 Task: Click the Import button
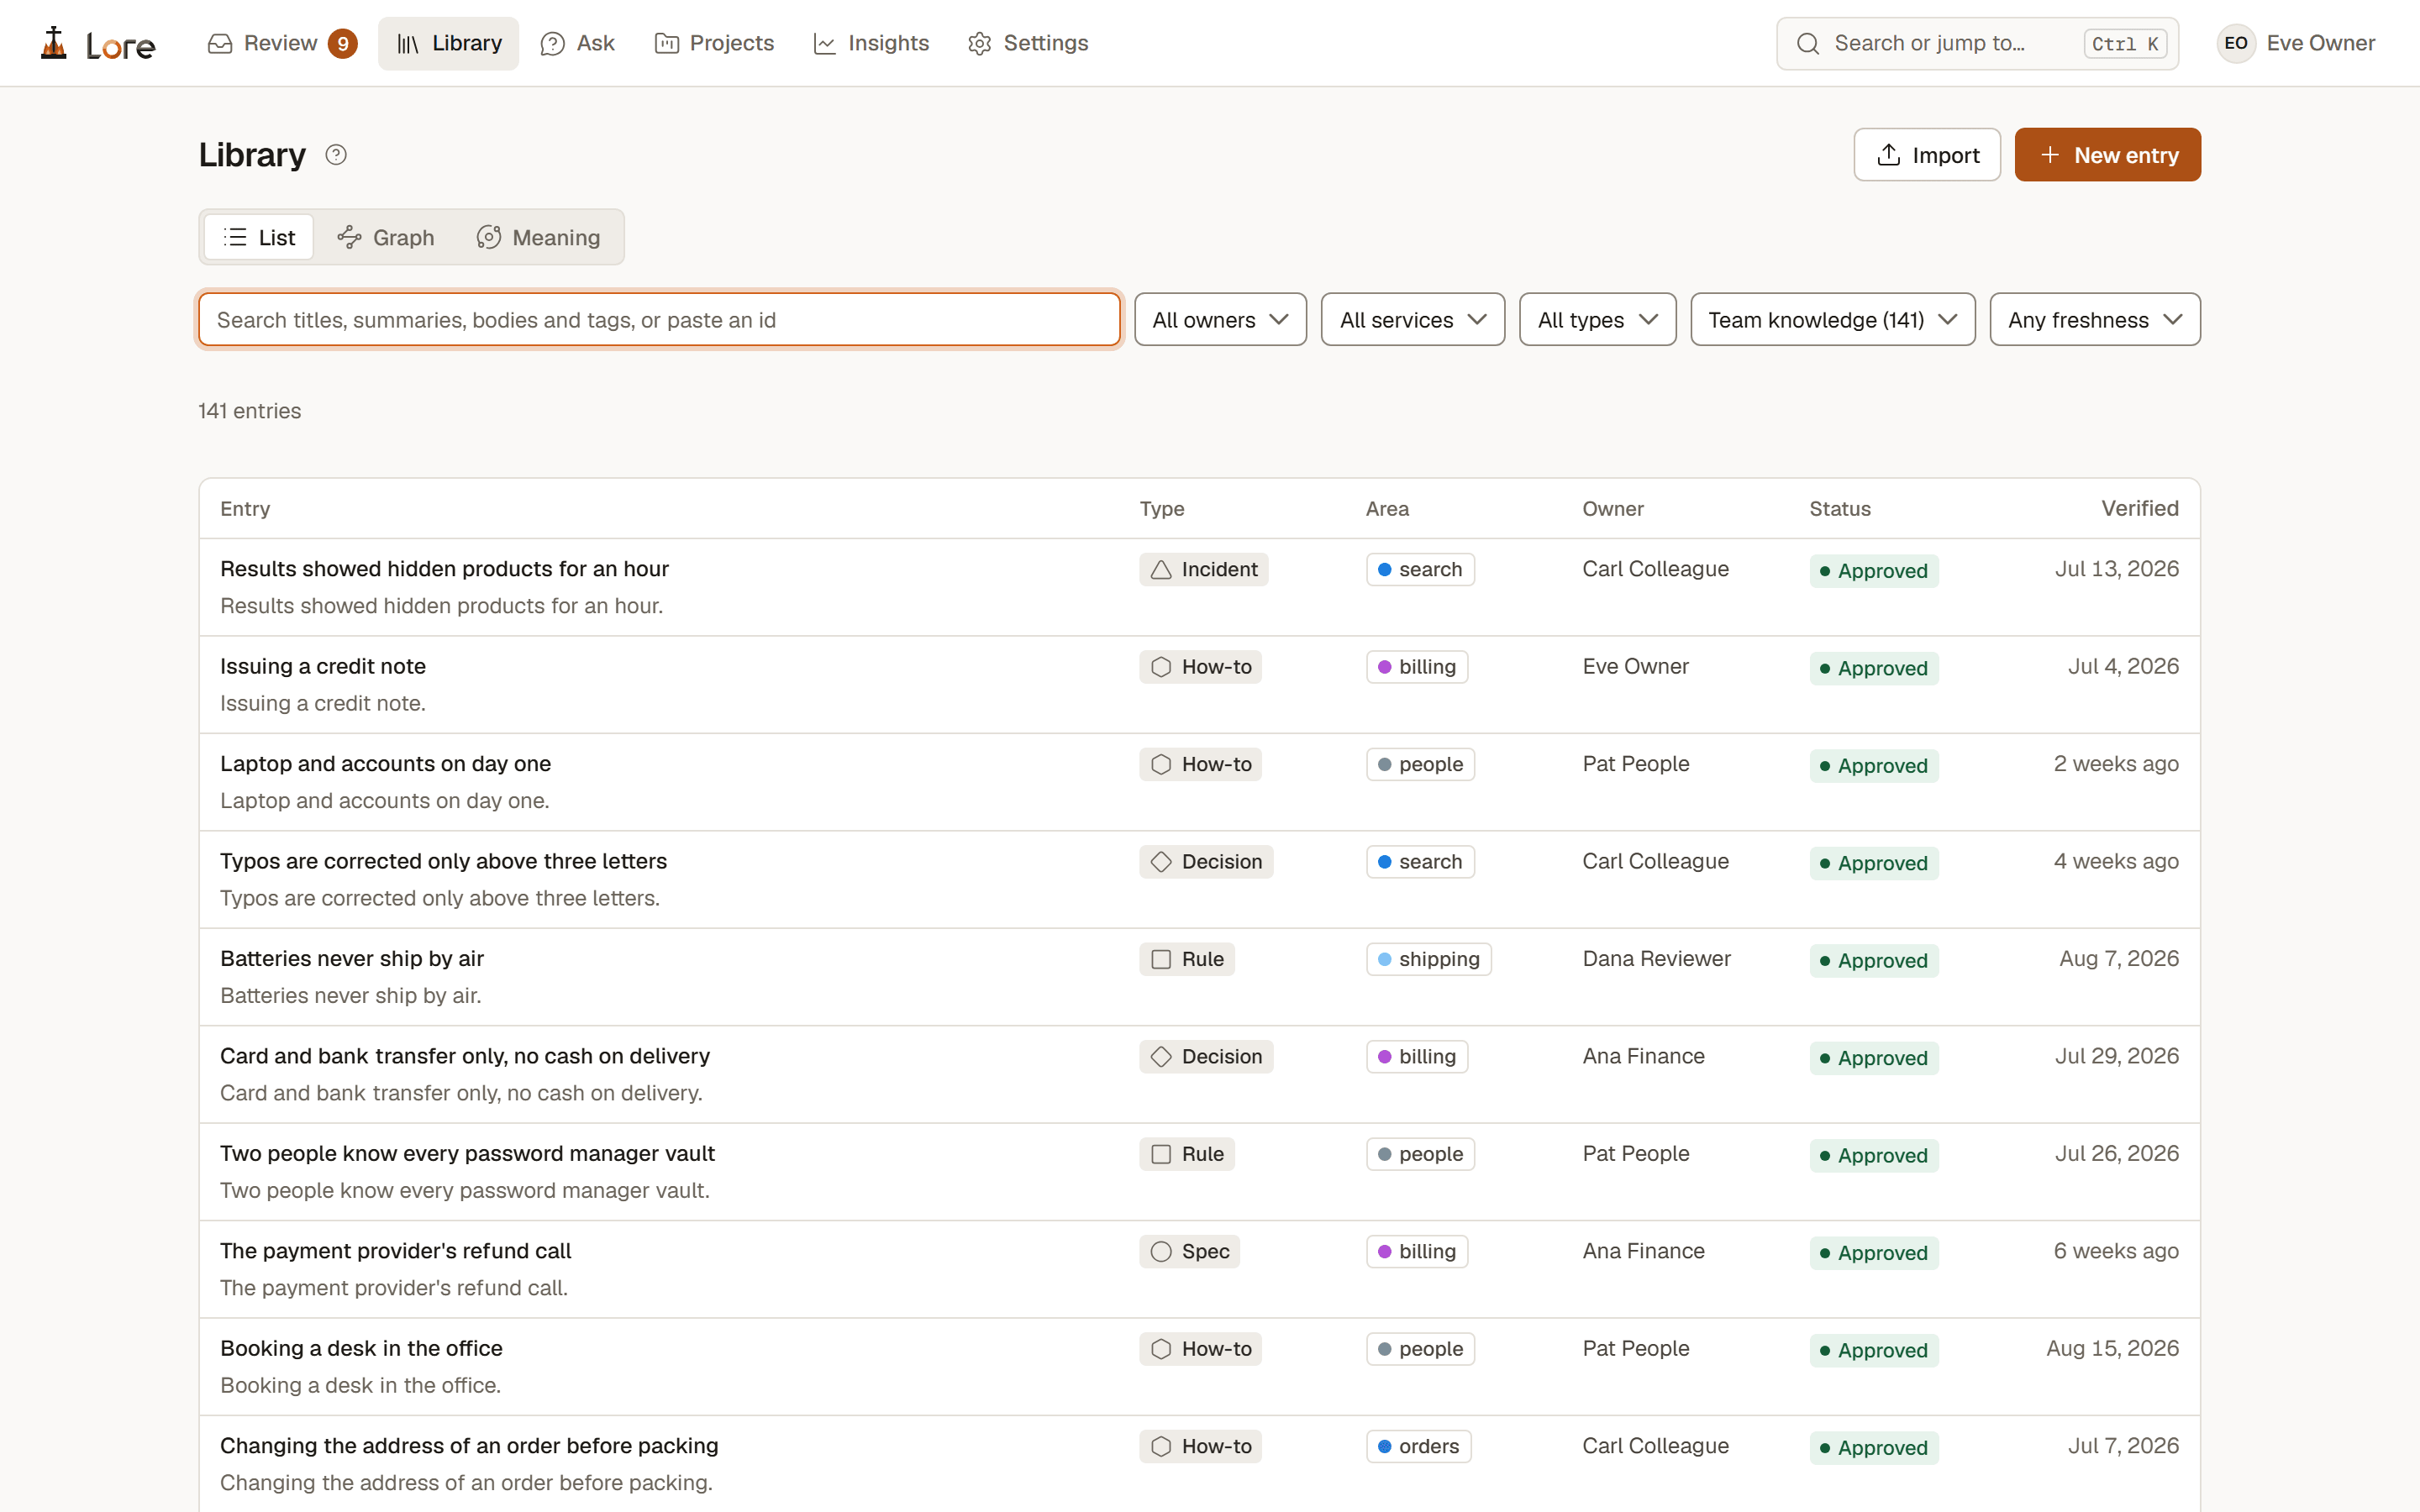pyautogui.click(x=1927, y=155)
